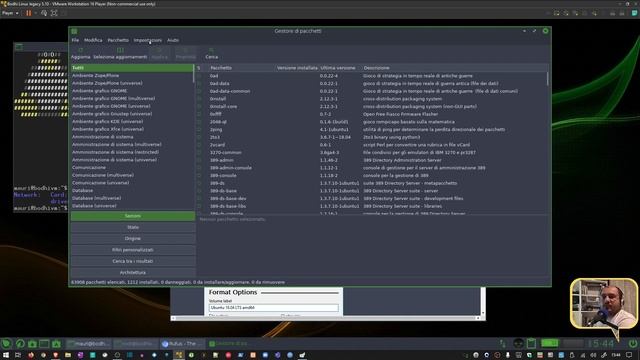640x360 pixels.
Task: Click the Bodhi shelf clipboard icon
Action: click(531, 344)
